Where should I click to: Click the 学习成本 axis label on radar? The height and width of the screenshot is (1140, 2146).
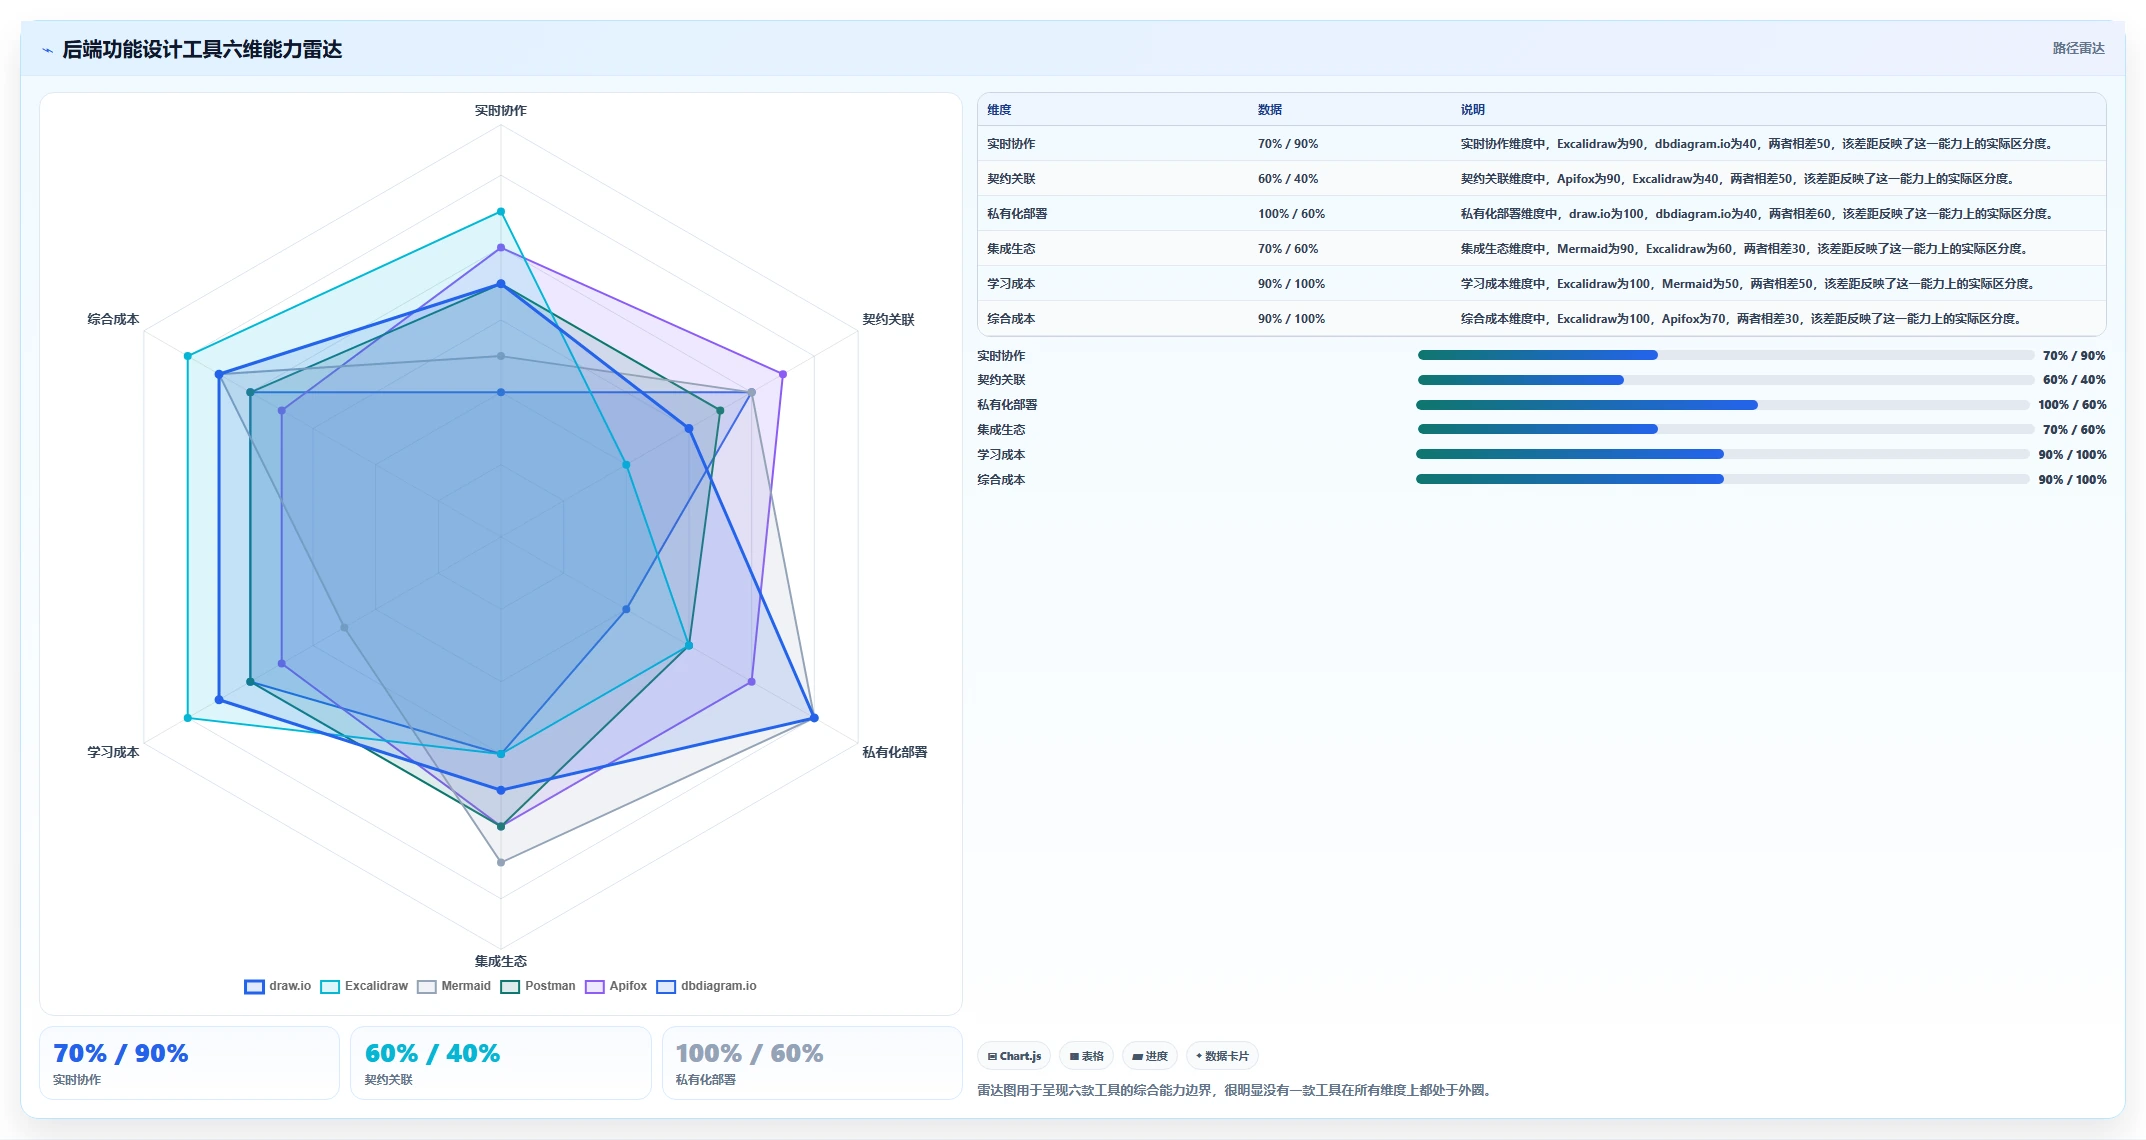(113, 752)
